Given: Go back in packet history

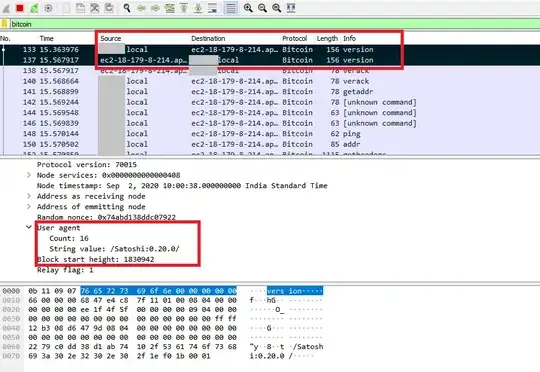Looking at the screenshot, I should pos(141,8).
